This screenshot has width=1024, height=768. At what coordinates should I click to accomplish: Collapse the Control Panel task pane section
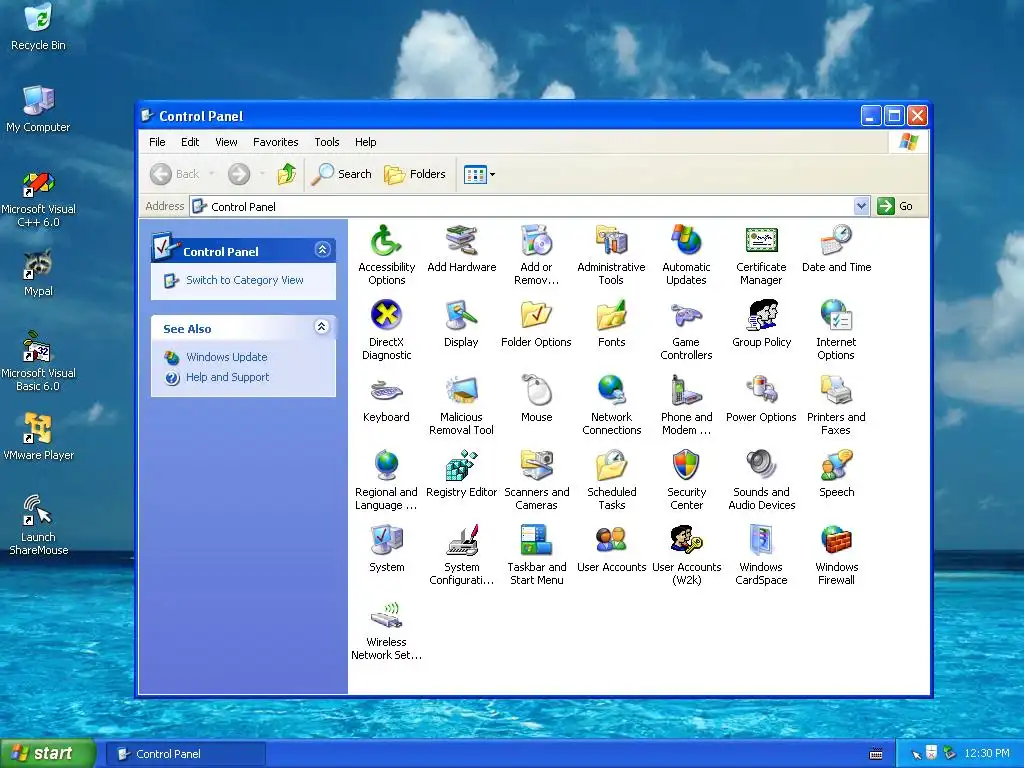click(322, 249)
